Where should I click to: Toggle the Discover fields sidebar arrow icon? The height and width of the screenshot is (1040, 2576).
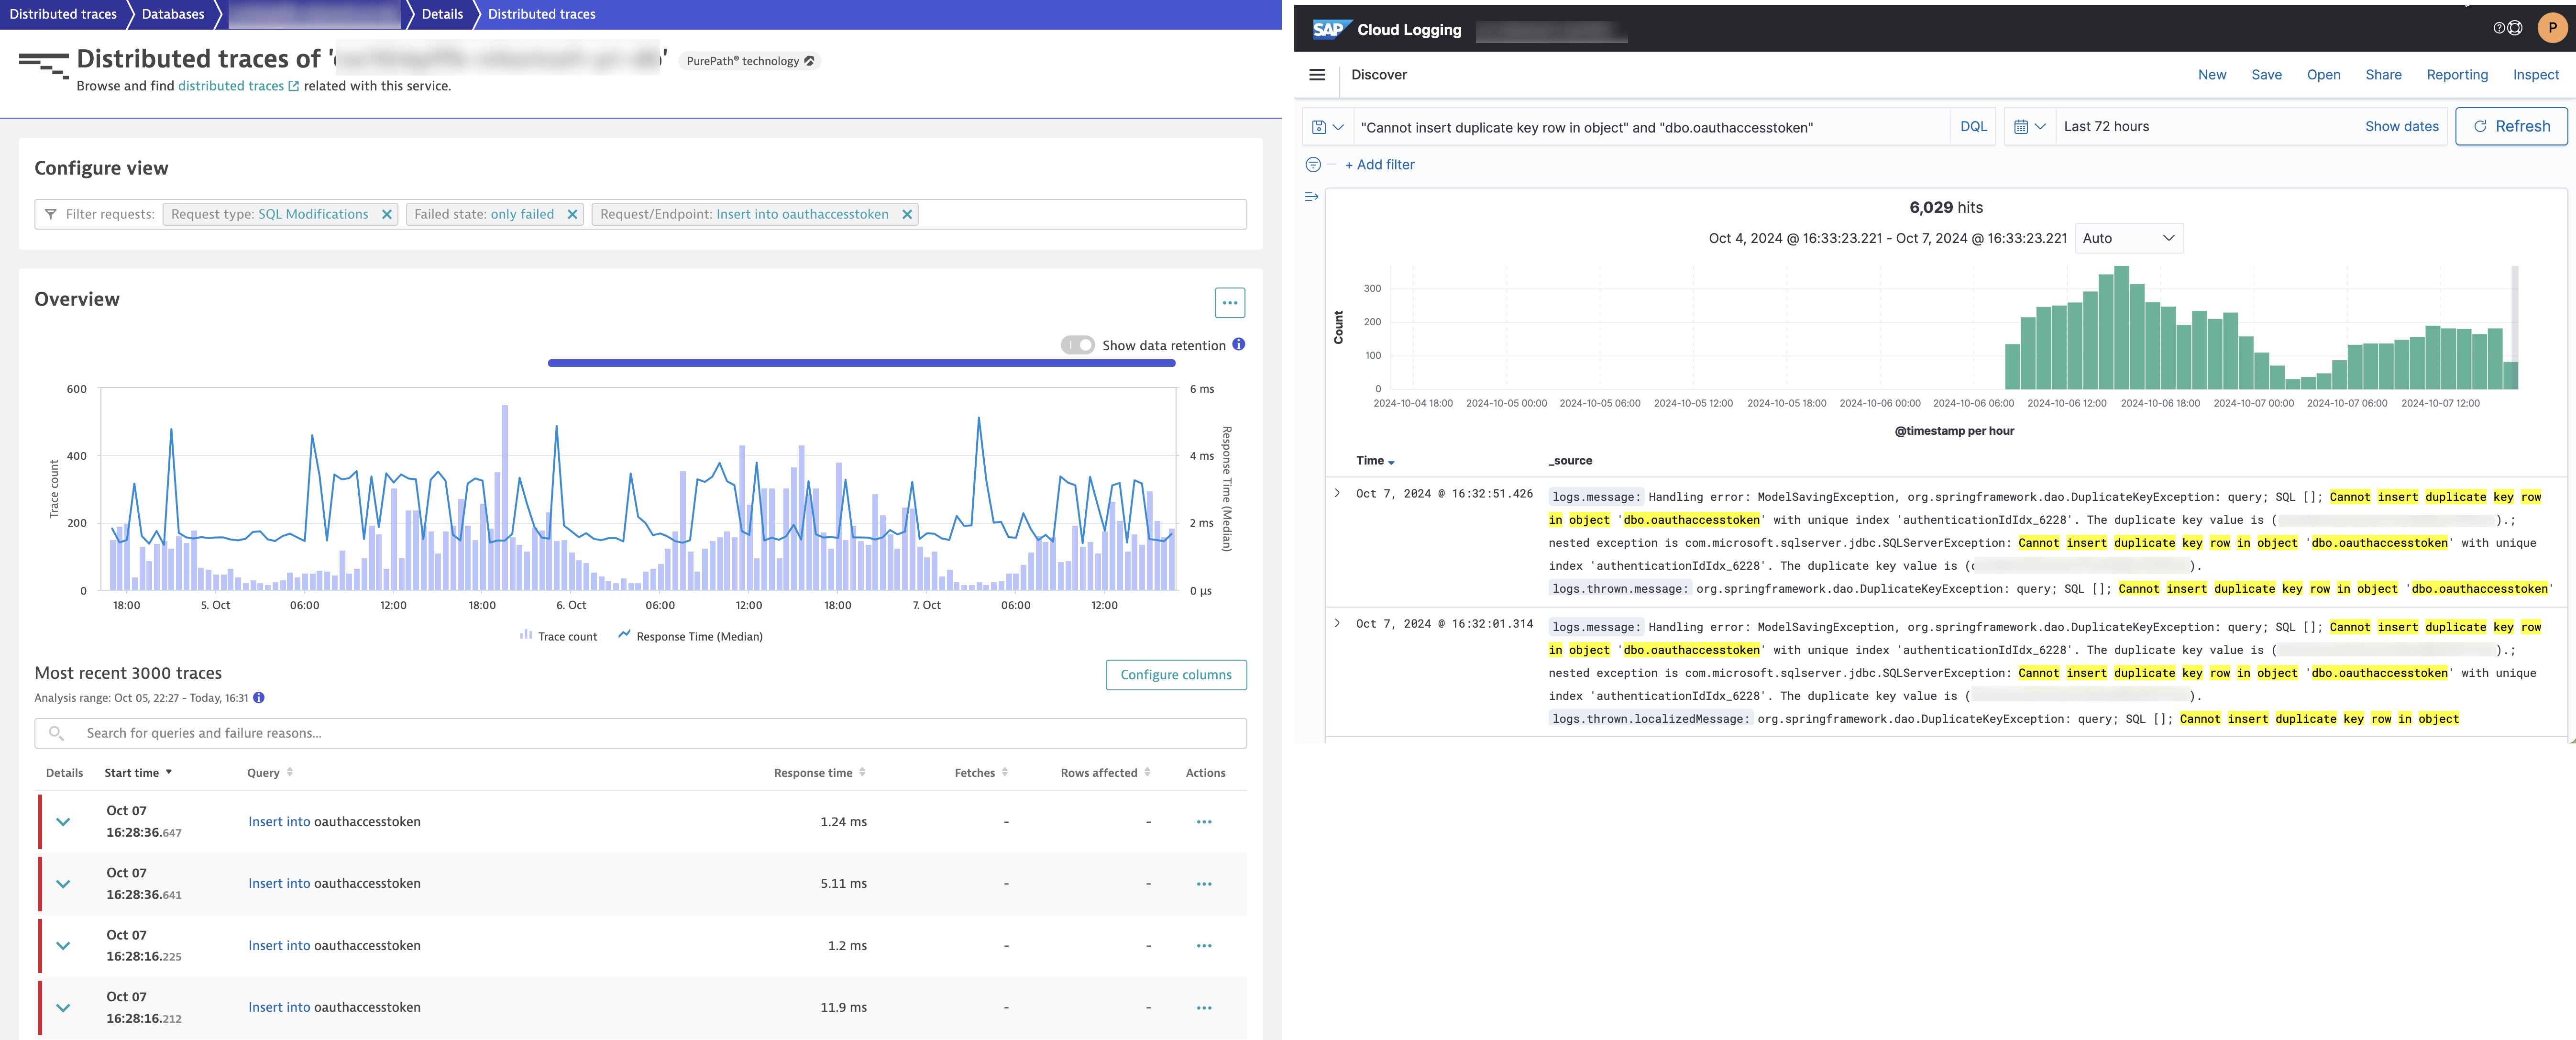[1311, 197]
